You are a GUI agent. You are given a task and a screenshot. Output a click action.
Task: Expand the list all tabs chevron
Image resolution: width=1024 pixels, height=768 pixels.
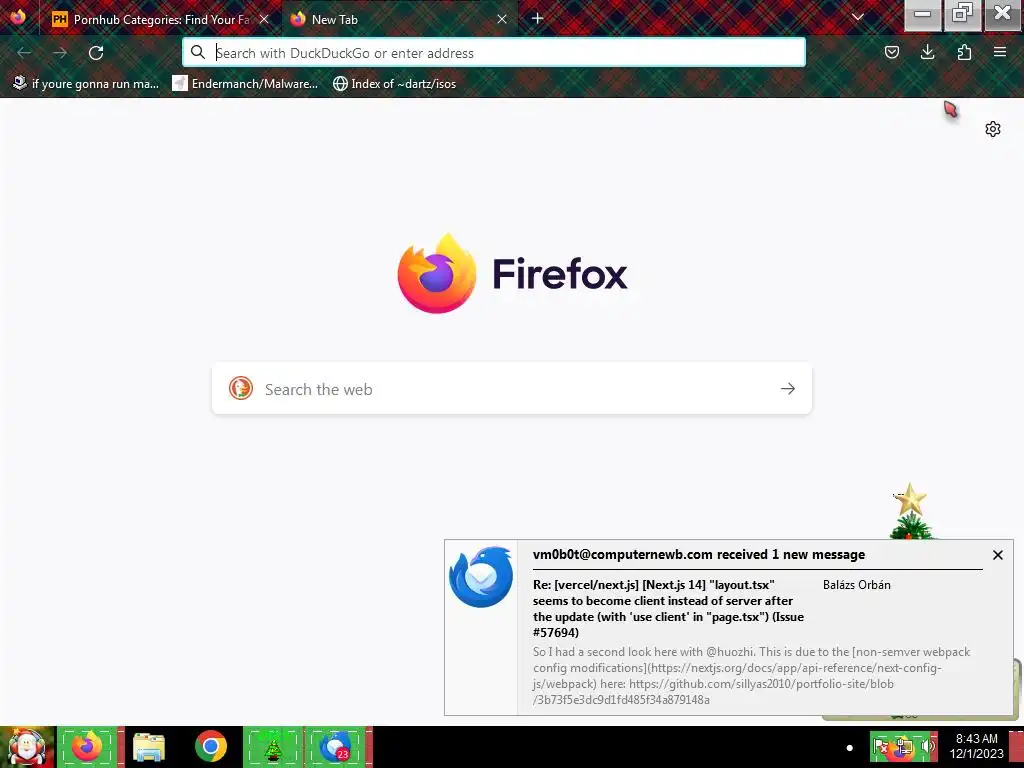click(858, 18)
